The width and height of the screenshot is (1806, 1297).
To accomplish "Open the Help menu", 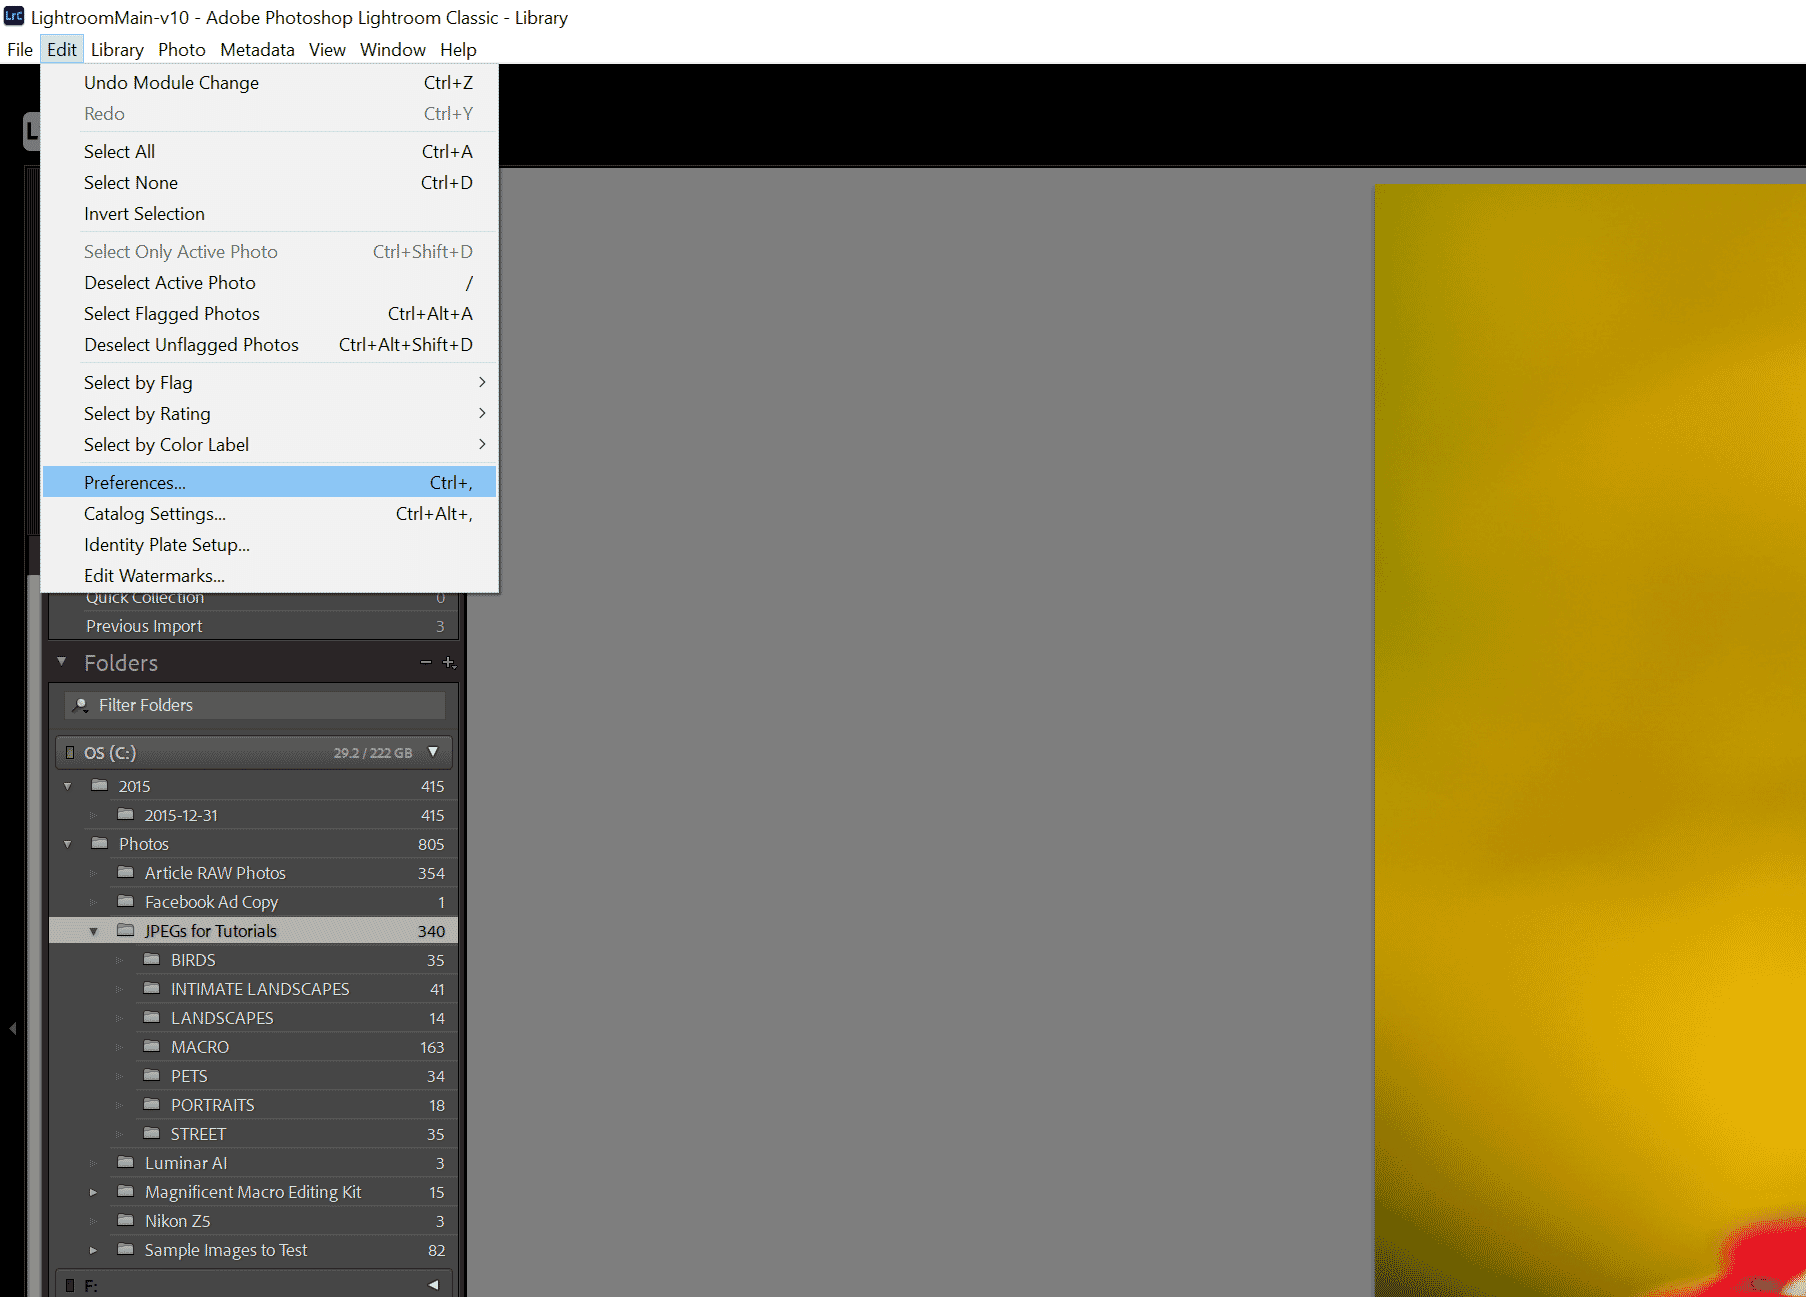I will 459,49.
